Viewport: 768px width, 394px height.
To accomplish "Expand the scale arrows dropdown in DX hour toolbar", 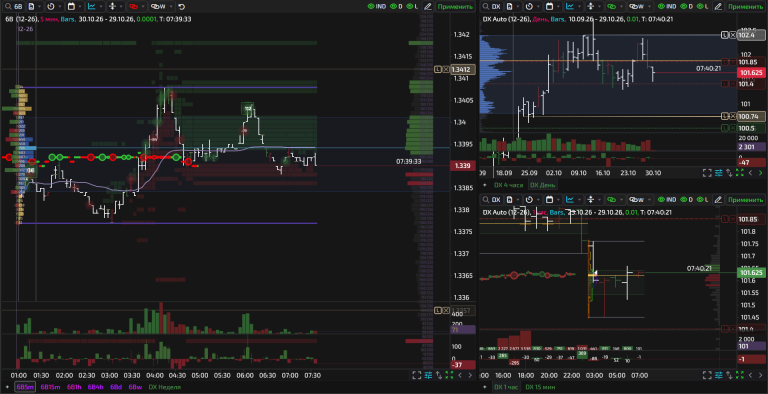I will [x=600, y=199].
